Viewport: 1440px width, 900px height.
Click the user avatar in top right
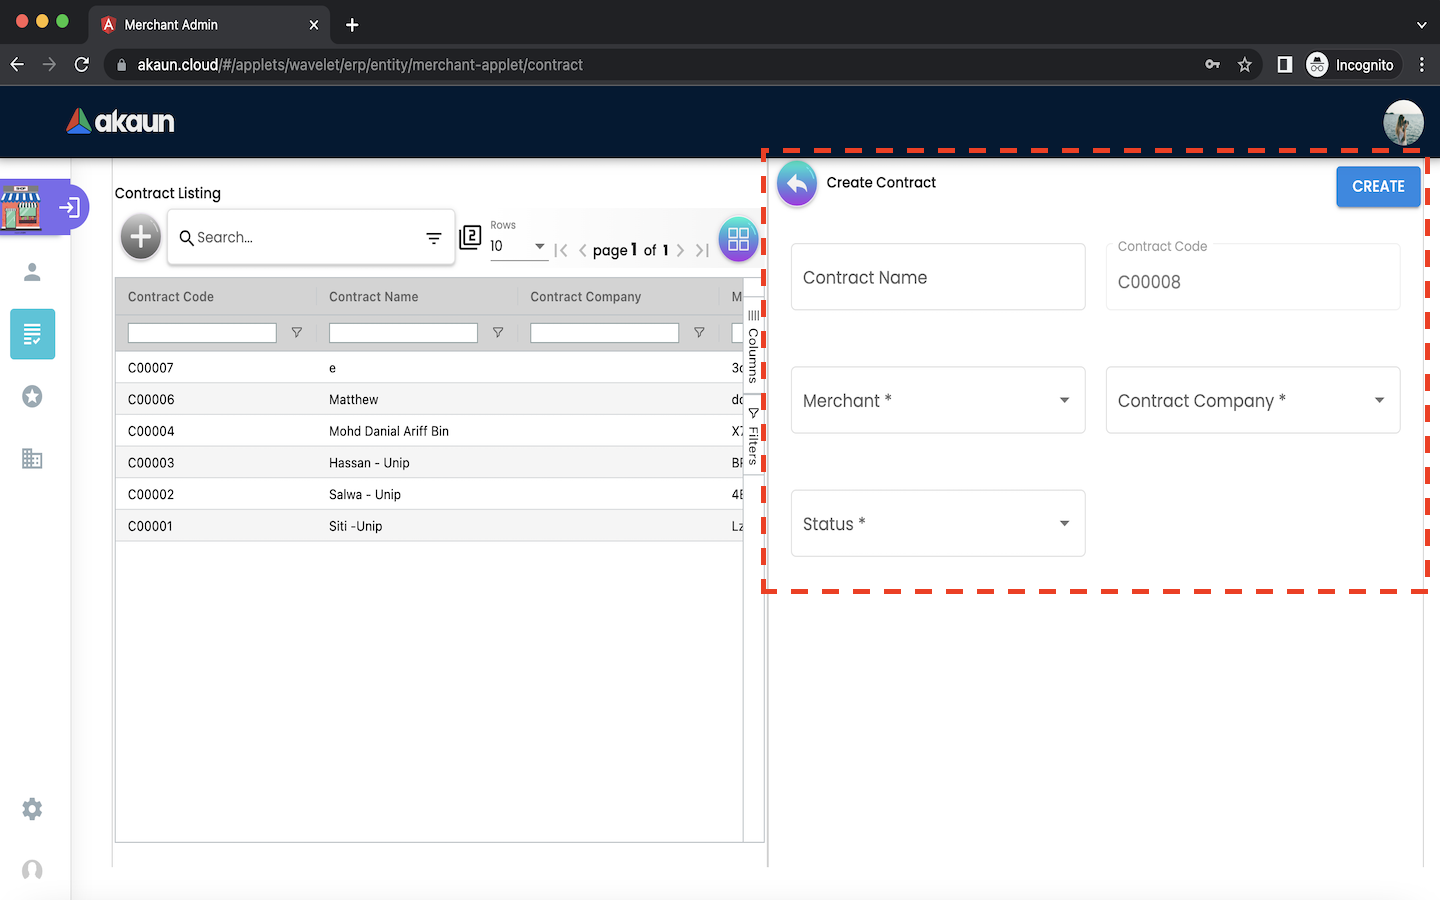click(x=1403, y=122)
